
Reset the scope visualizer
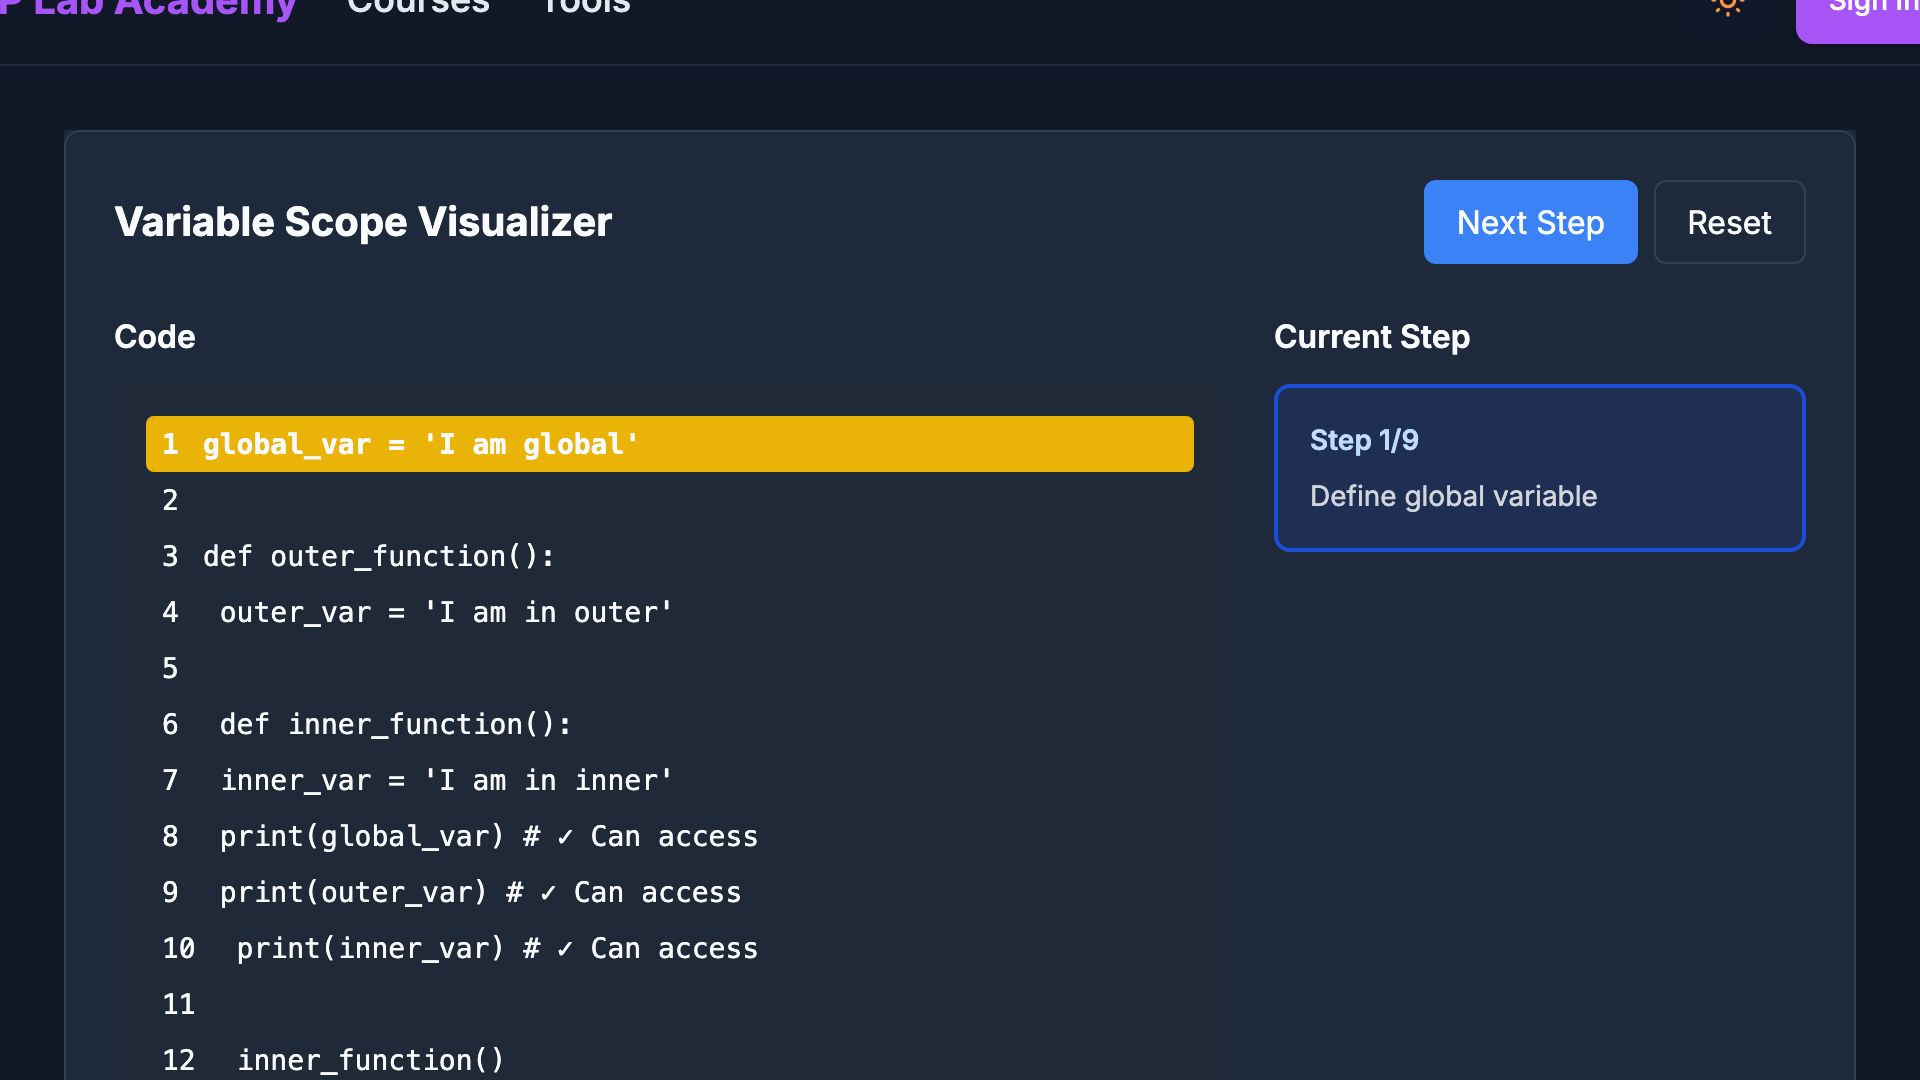tap(1729, 222)
